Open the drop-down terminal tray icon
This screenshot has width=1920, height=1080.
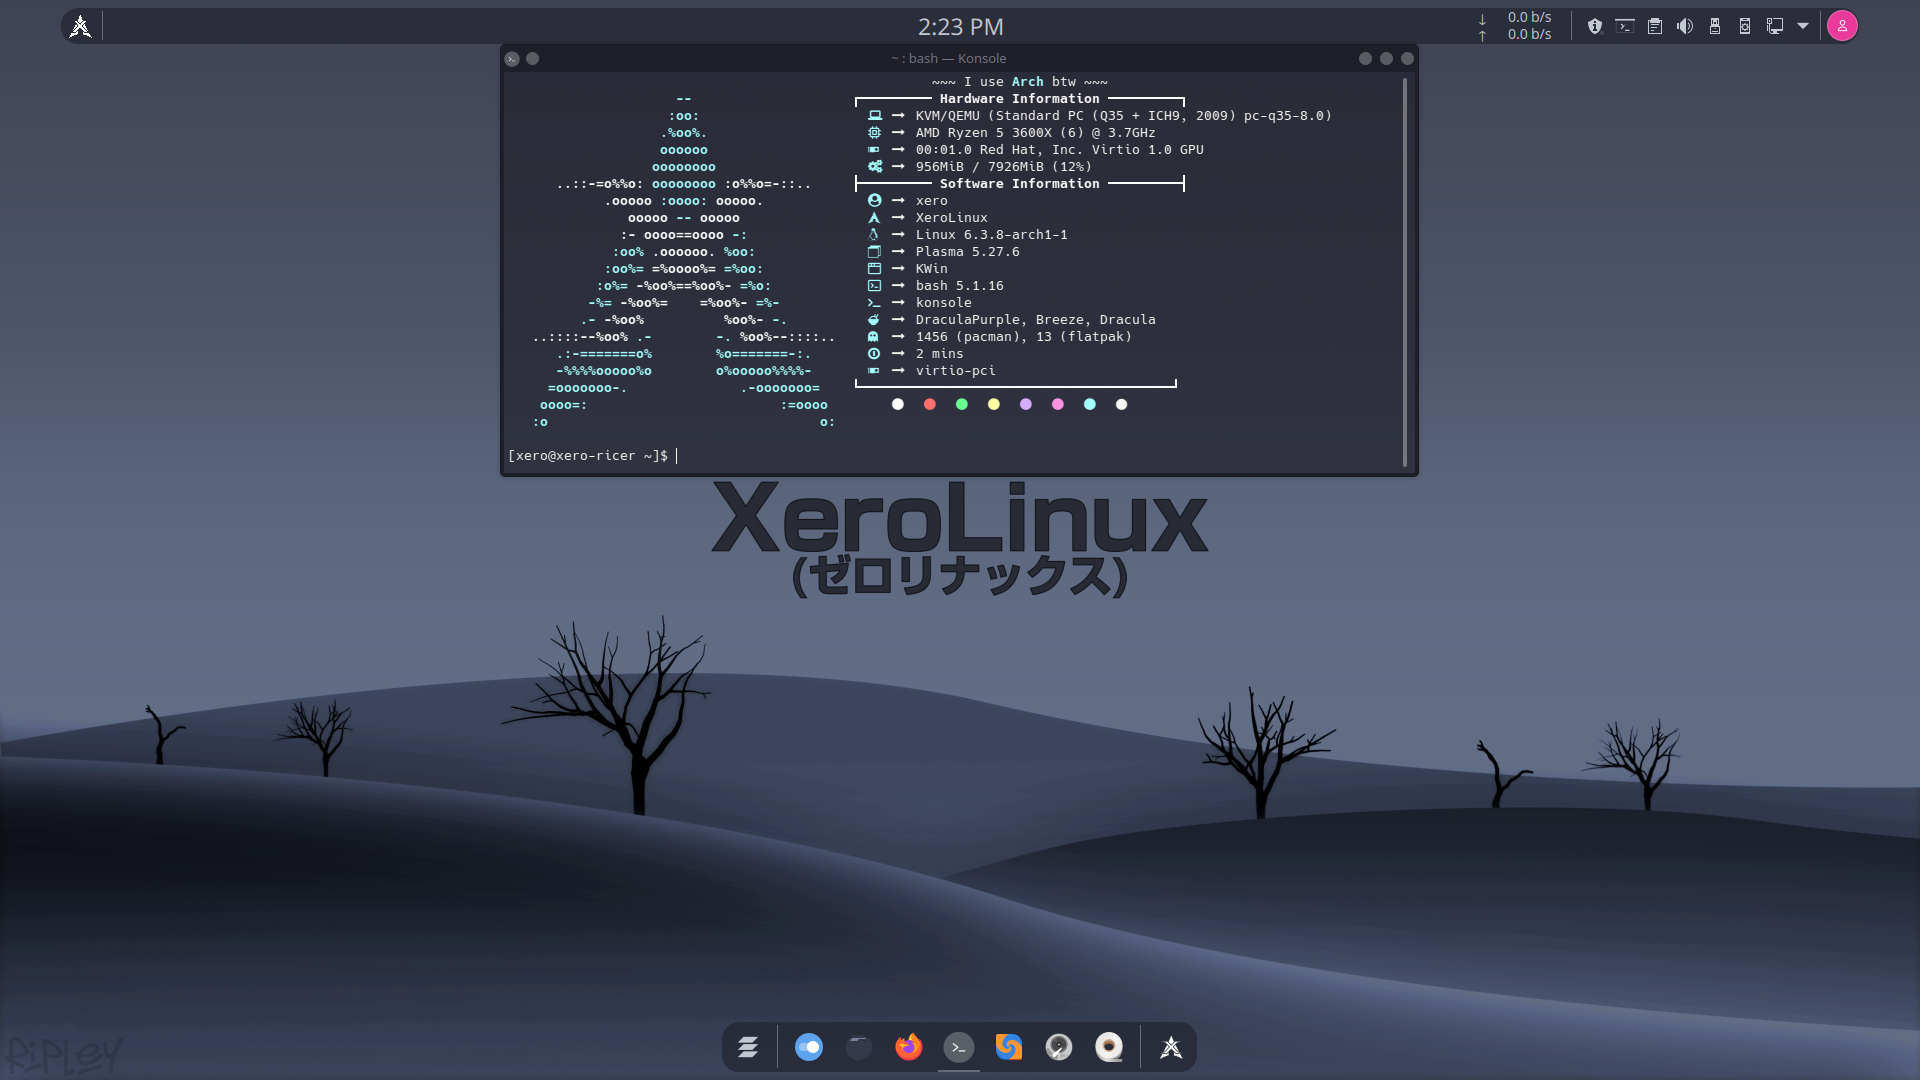(1625, 26)
